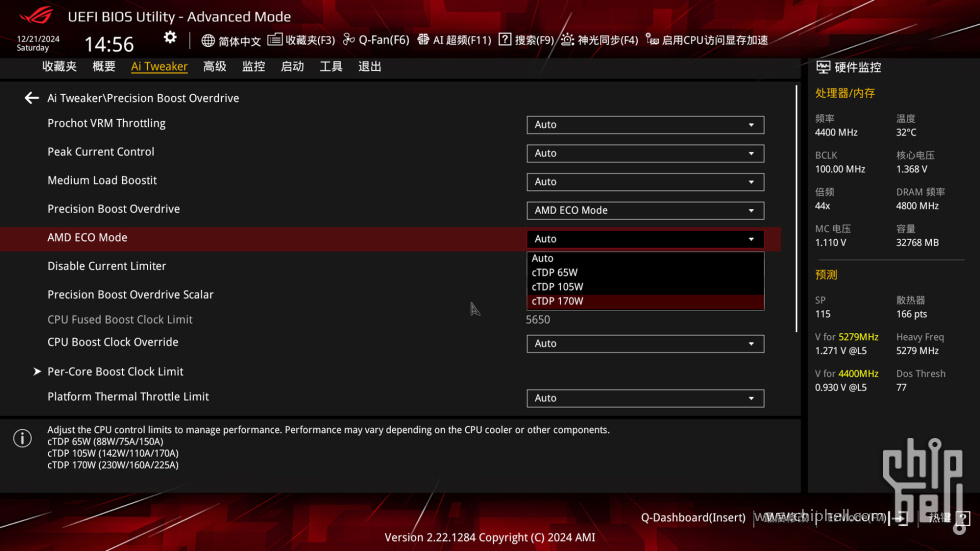Click the SP 115 value
Viewport: 980px width, 551px height.
[x=822, y=314]
